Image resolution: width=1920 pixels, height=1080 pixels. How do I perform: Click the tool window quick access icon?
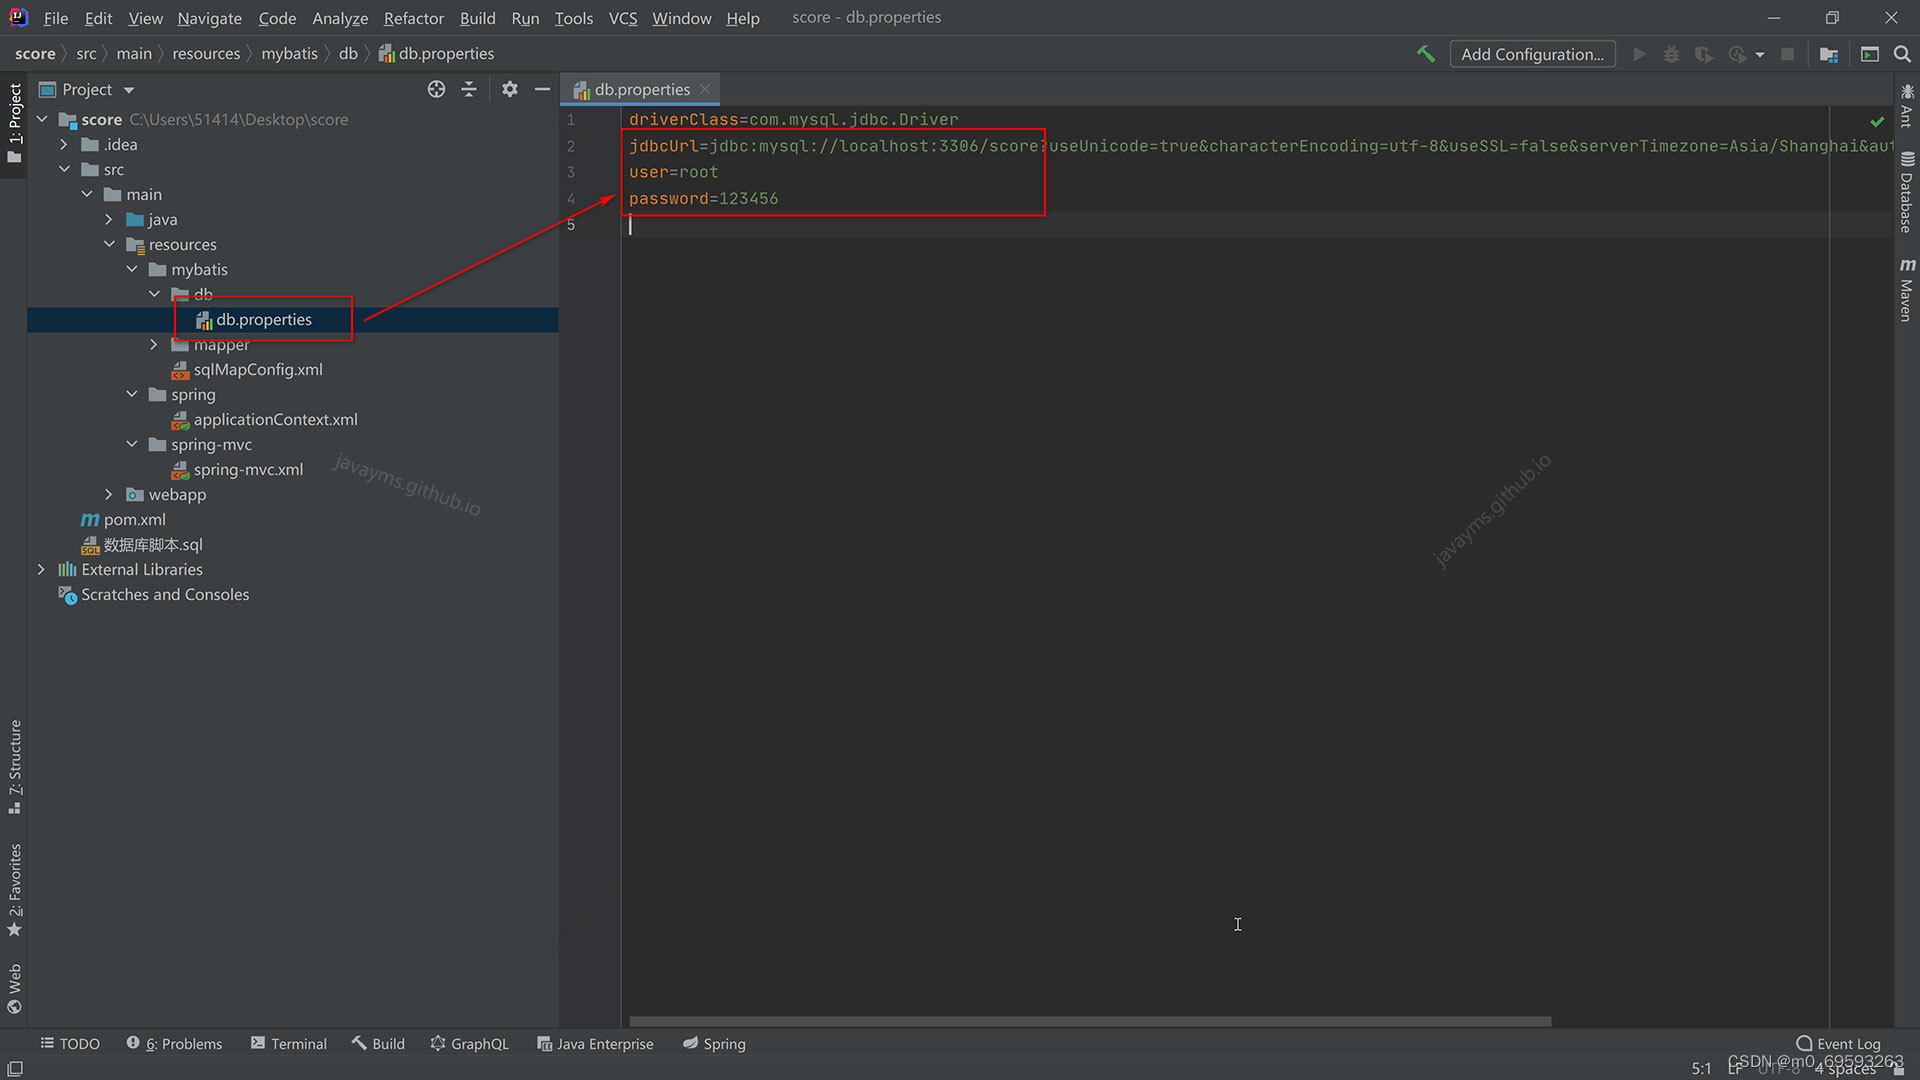(x=14, y=1068)
